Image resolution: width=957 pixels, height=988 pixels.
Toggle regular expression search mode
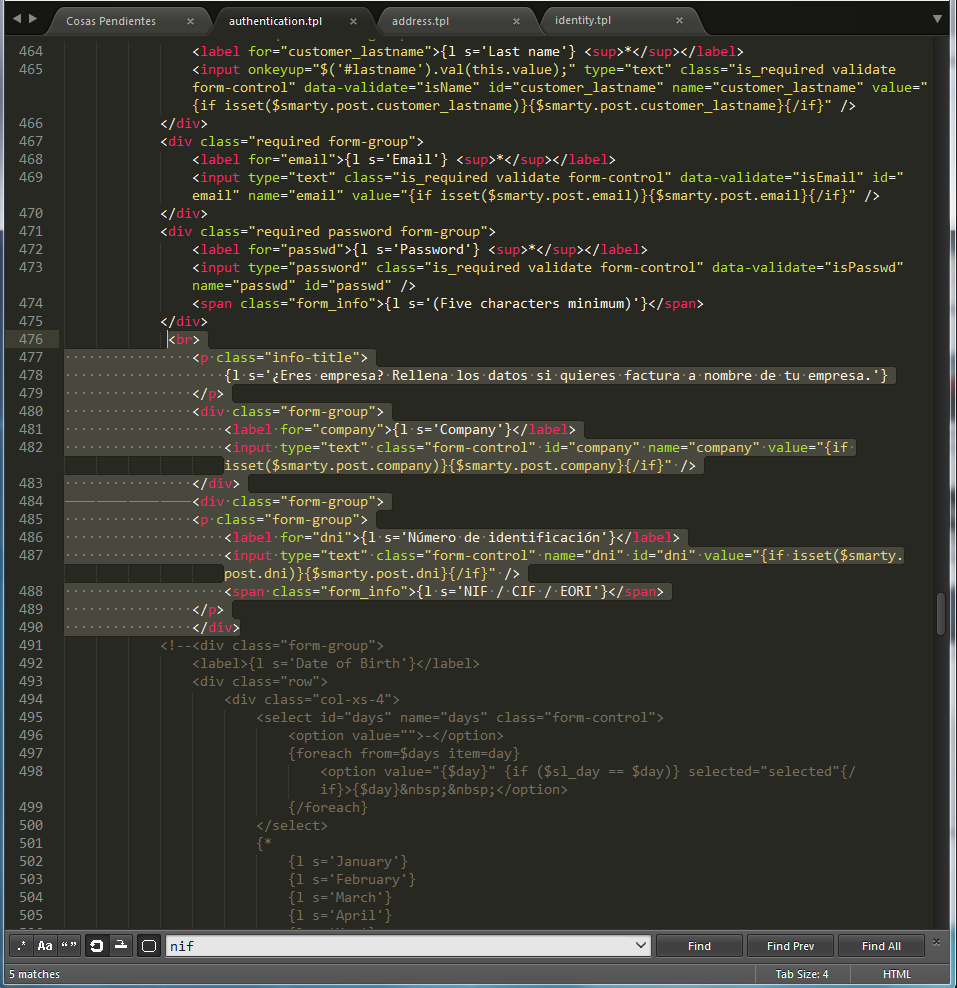pyautogui.click(x=21, y=946)
